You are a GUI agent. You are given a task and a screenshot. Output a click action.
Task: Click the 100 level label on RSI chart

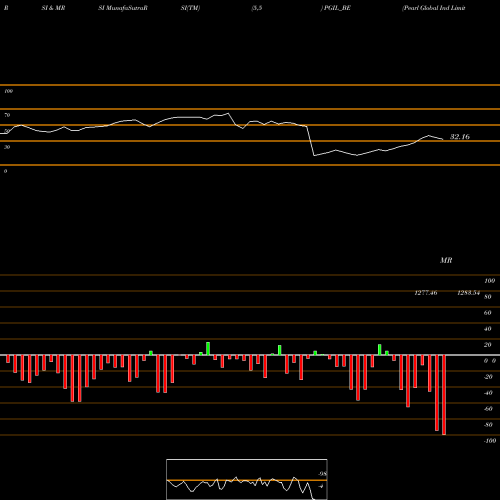click(8, 91)
